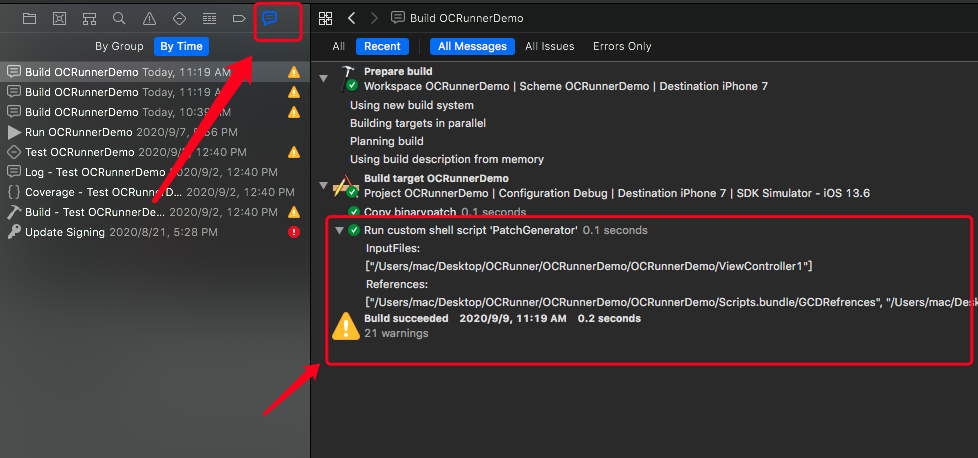Select the Update Signing report
The width and height of the screenshot is (978, 458).
[x=155, y=231]
